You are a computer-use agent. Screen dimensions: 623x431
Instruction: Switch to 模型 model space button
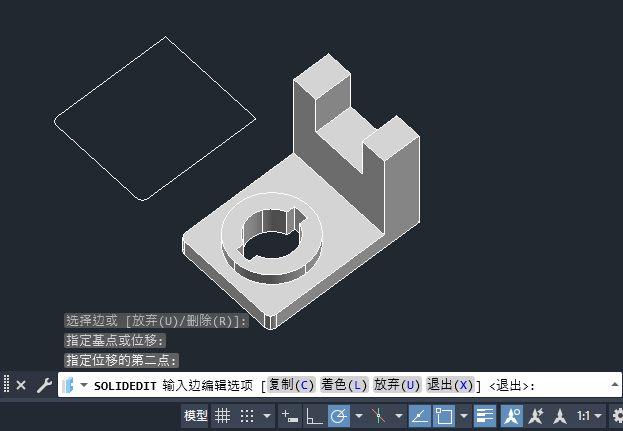tap(195, 416)
